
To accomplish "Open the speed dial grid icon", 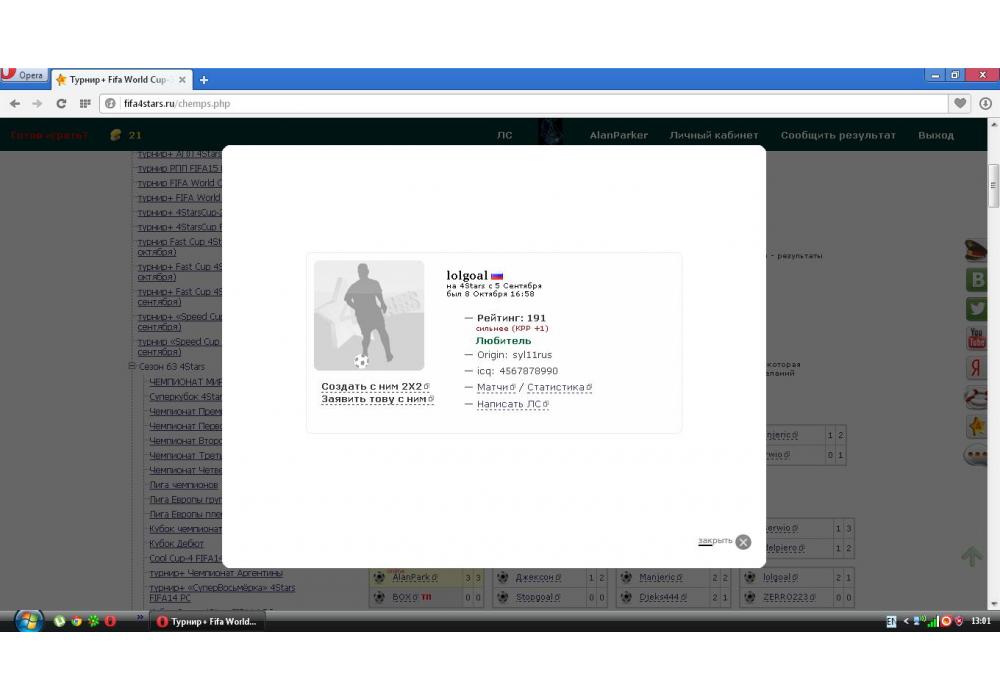I will pos(85,103).
